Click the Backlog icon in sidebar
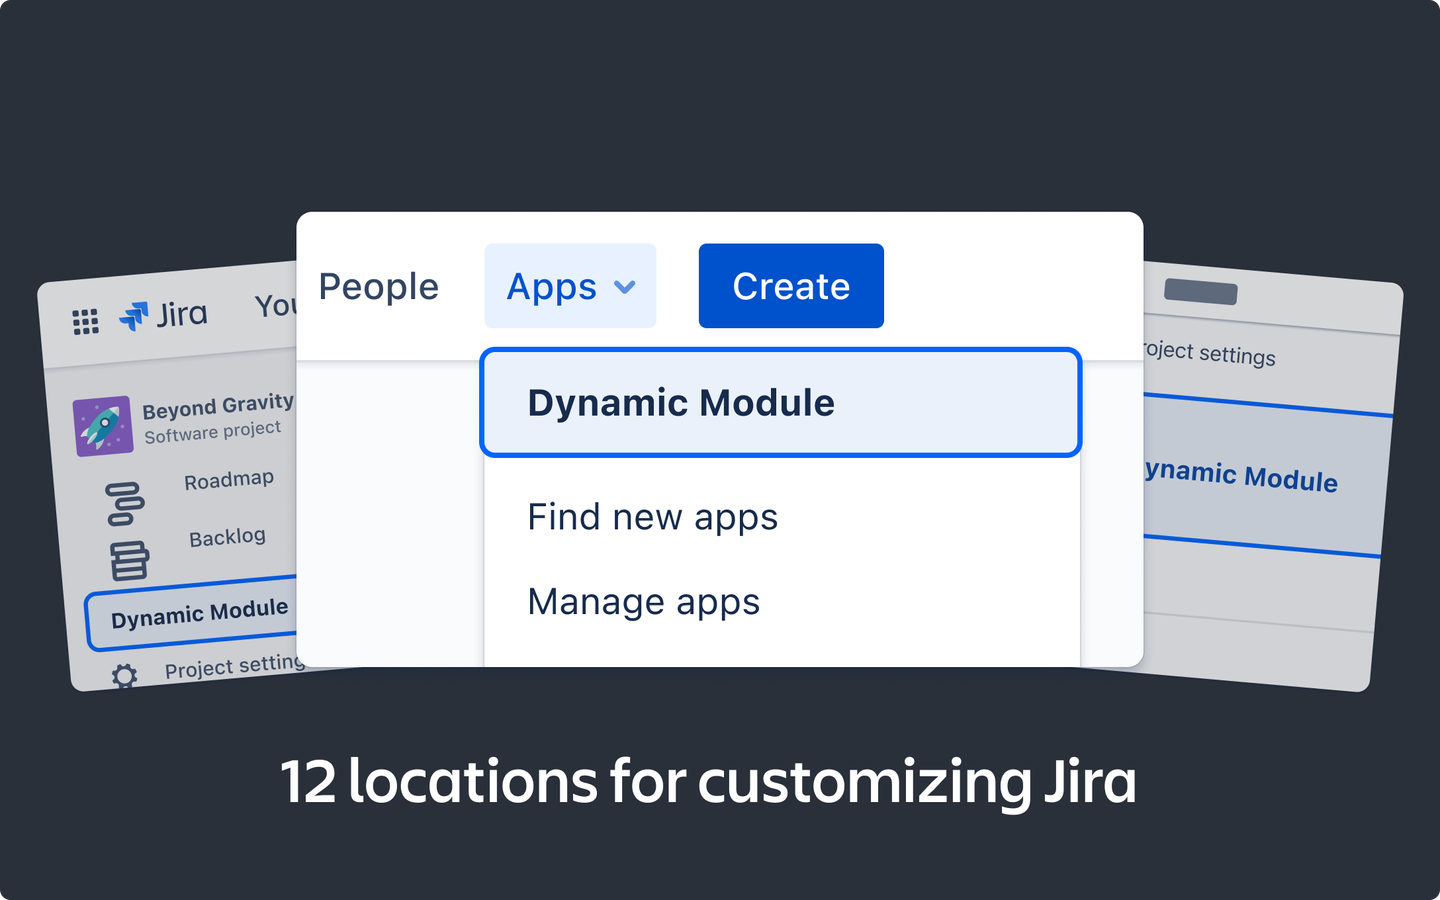Viewport: 1440px width, 900px height. 129,560
